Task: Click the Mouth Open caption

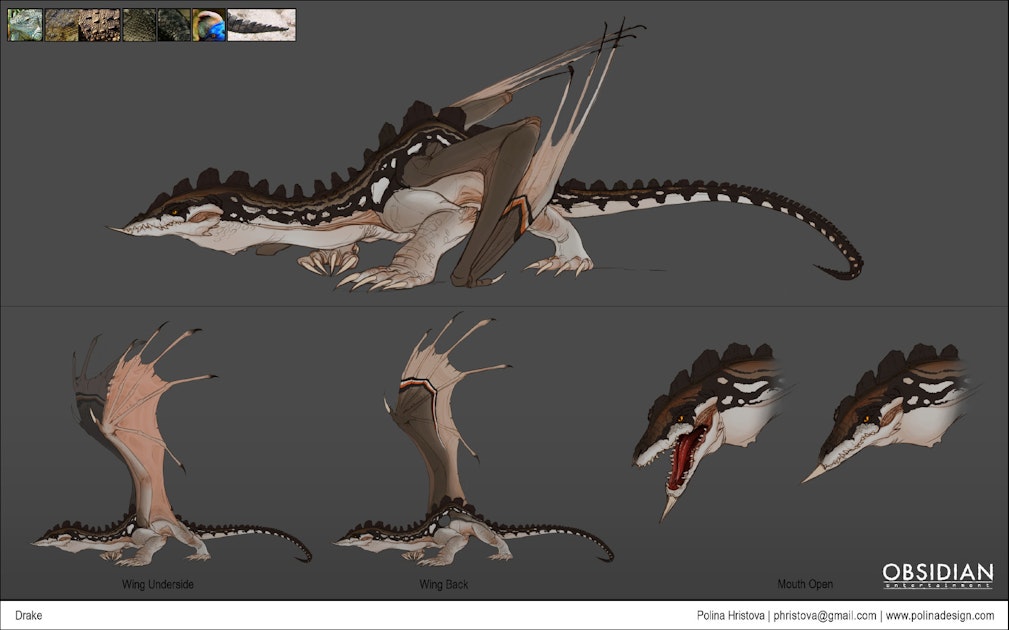Action: click(x=805, y=584)
